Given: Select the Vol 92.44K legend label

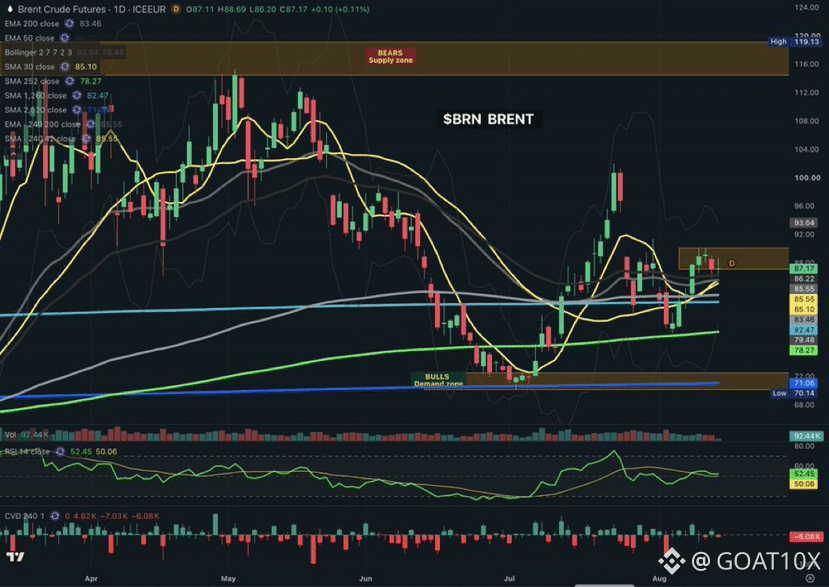Looking at the screenshot, I should click(26, 435).
